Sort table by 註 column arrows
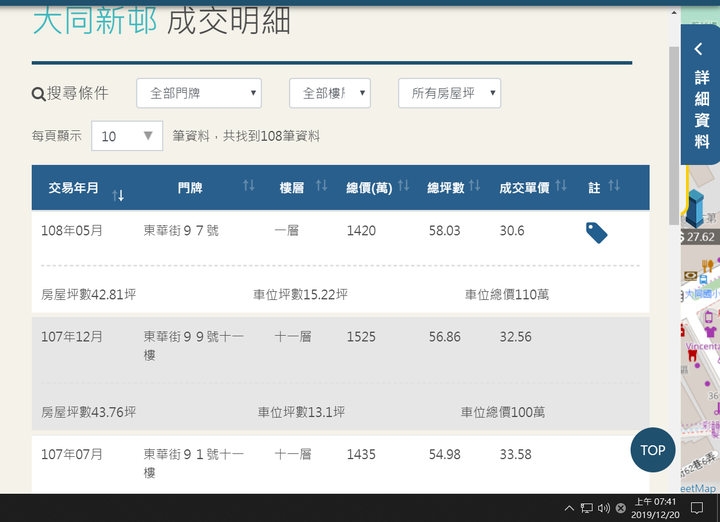The image size is (720, 522). (614, 185)
